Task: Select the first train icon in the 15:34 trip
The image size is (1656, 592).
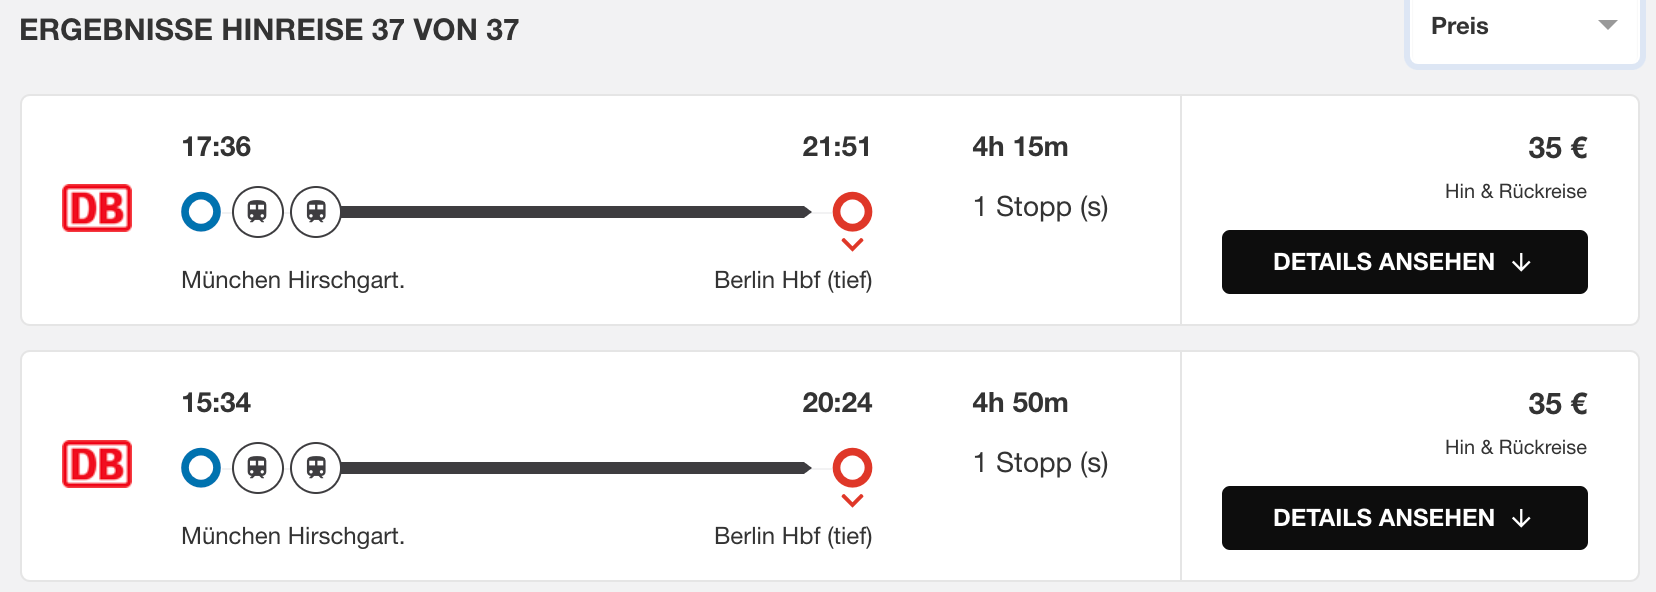Action: point(258,468)
